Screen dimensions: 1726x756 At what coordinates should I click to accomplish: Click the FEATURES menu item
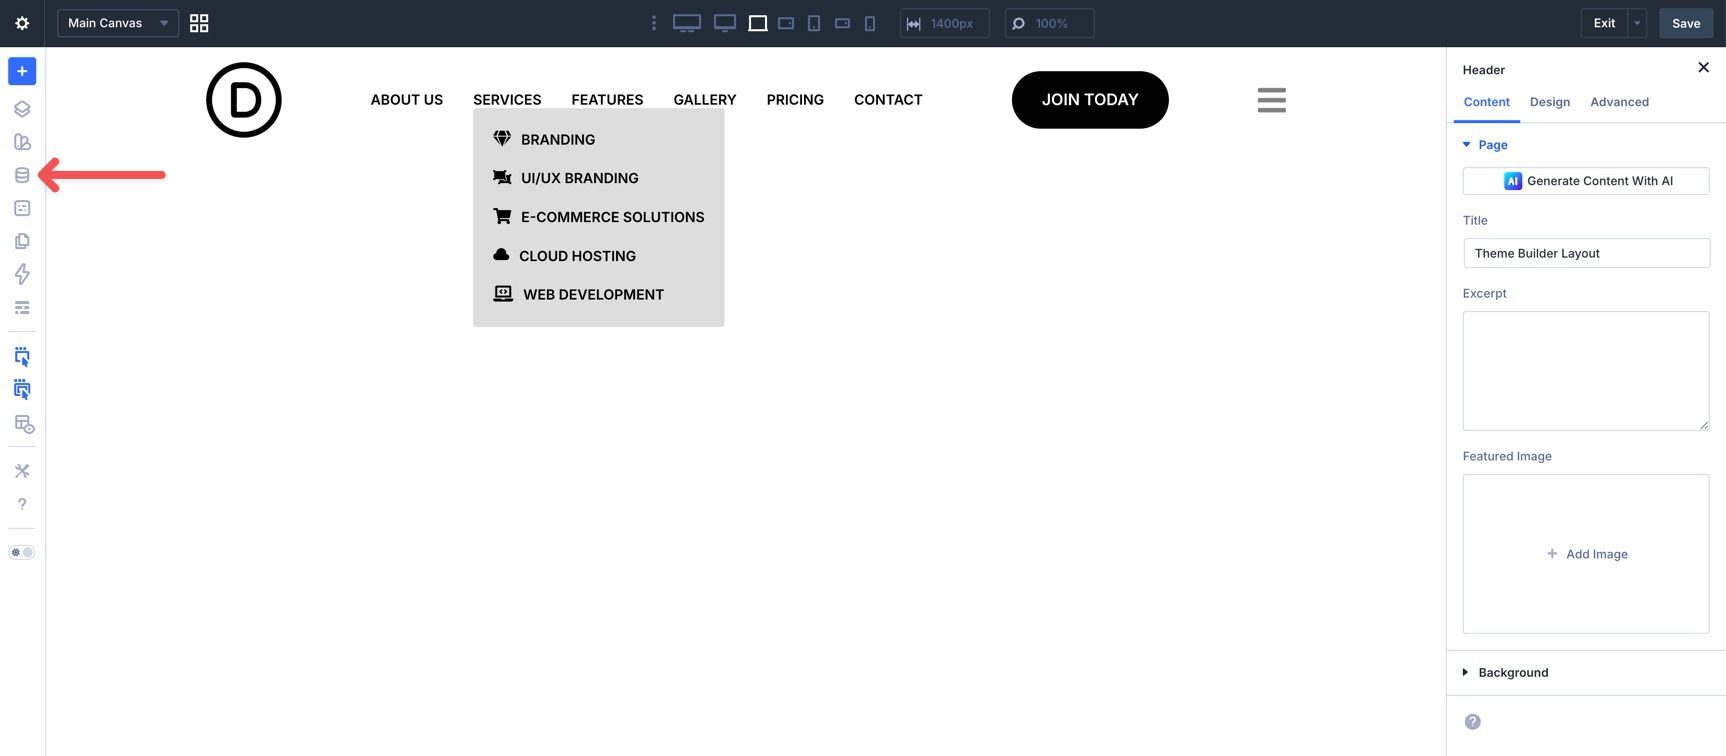(x=607, y=100)
